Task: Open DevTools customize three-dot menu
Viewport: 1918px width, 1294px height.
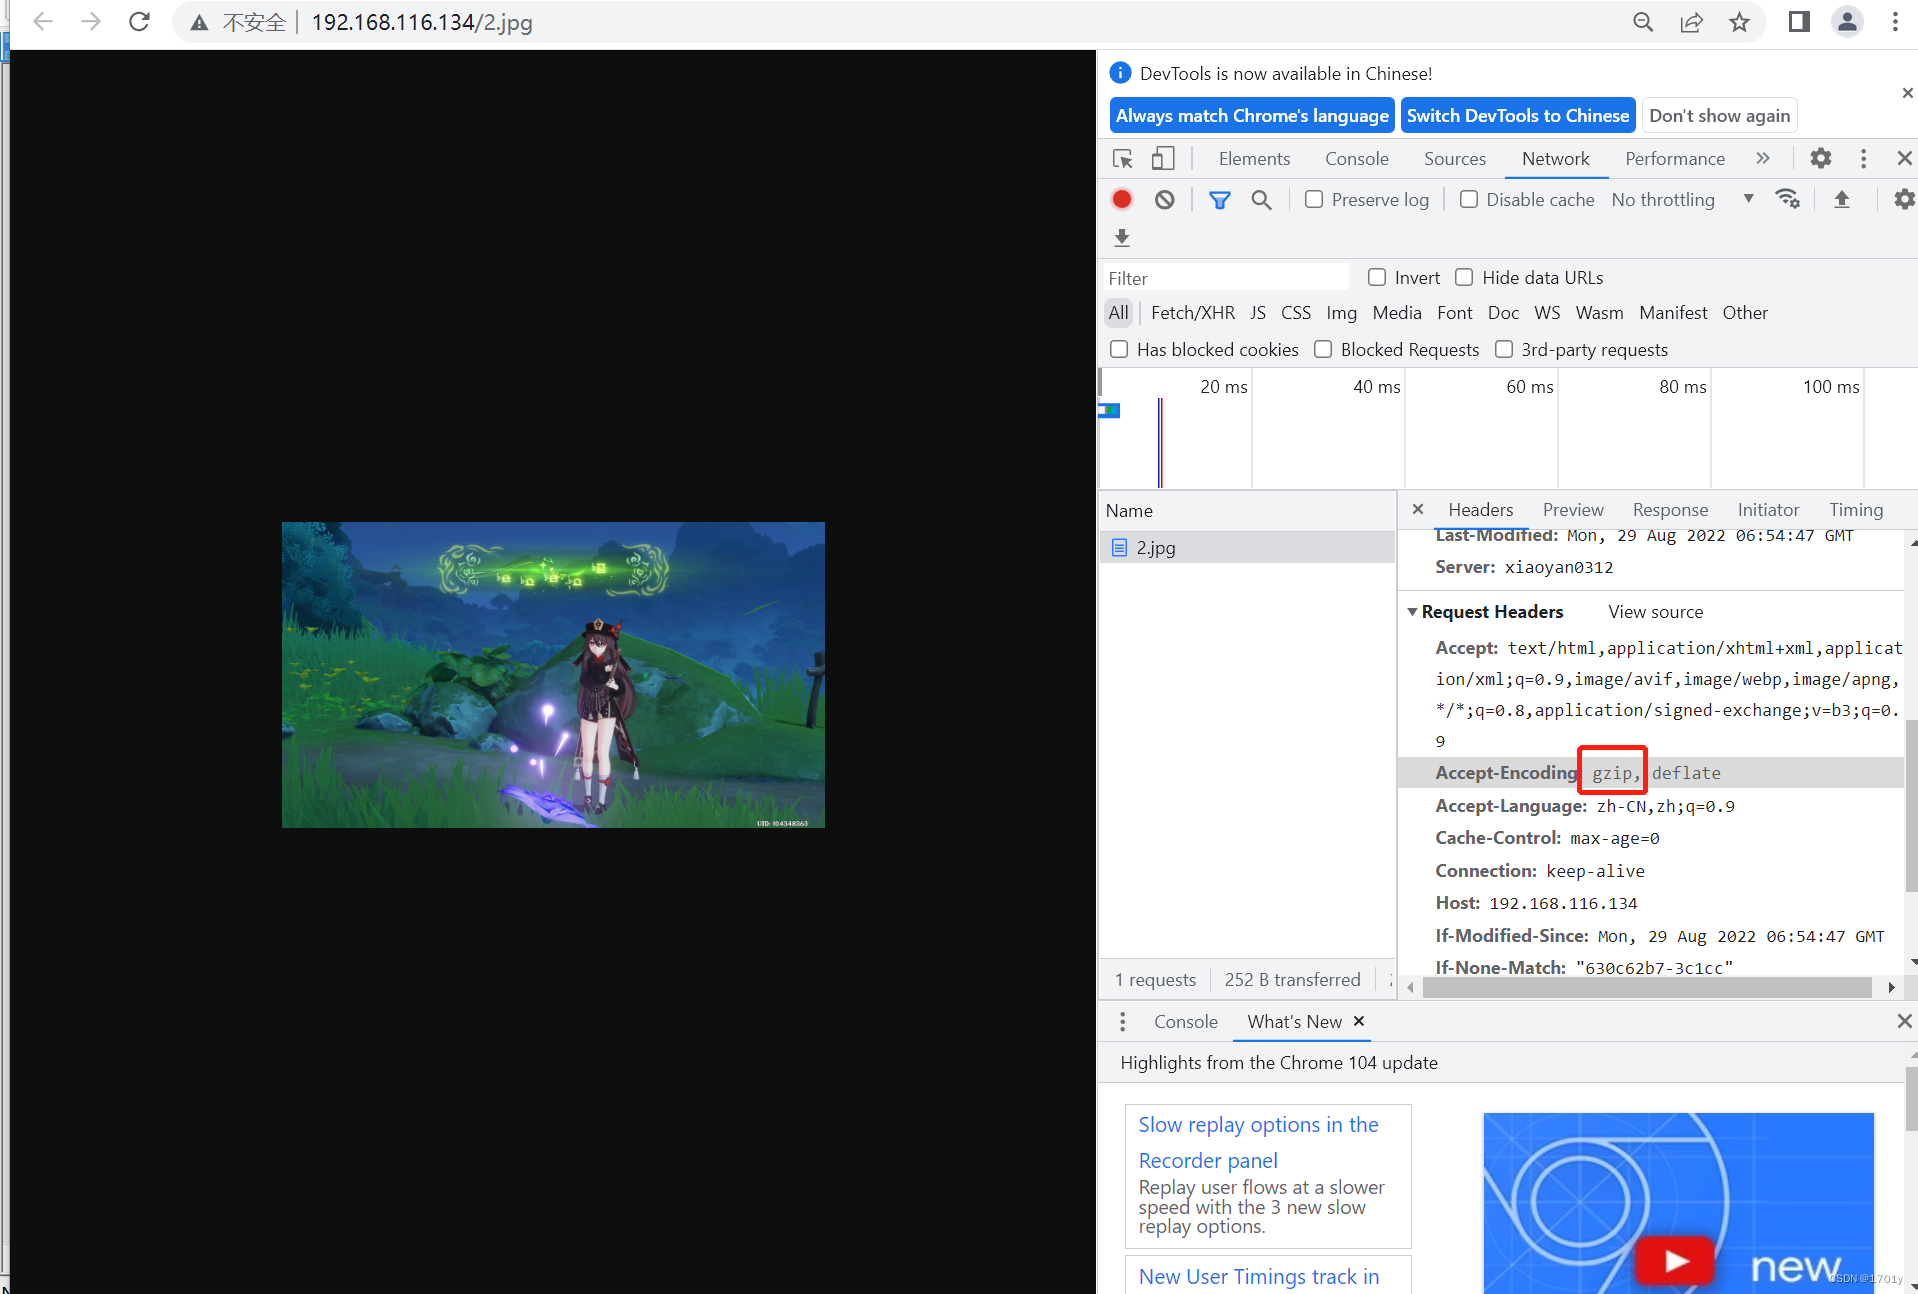Action: (x=1863, y=159)
